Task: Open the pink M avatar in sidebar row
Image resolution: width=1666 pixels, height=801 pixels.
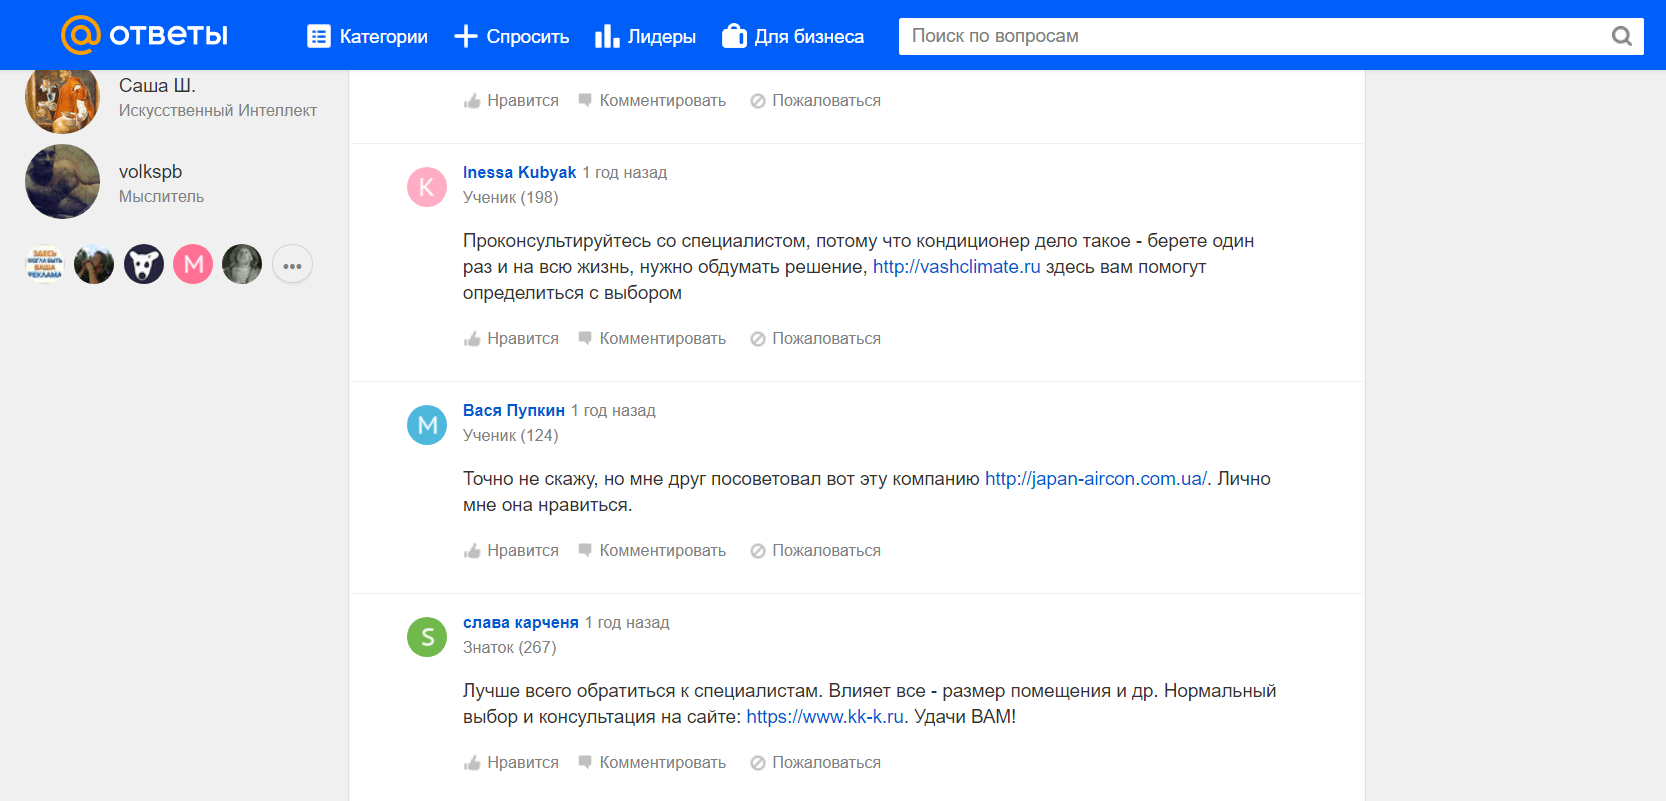Action: 193,264
